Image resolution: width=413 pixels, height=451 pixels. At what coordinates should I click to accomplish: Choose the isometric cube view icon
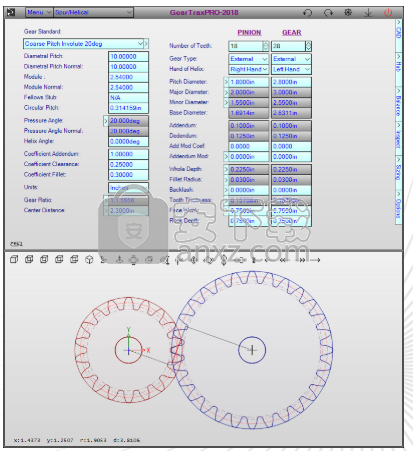tap(89, 260)
